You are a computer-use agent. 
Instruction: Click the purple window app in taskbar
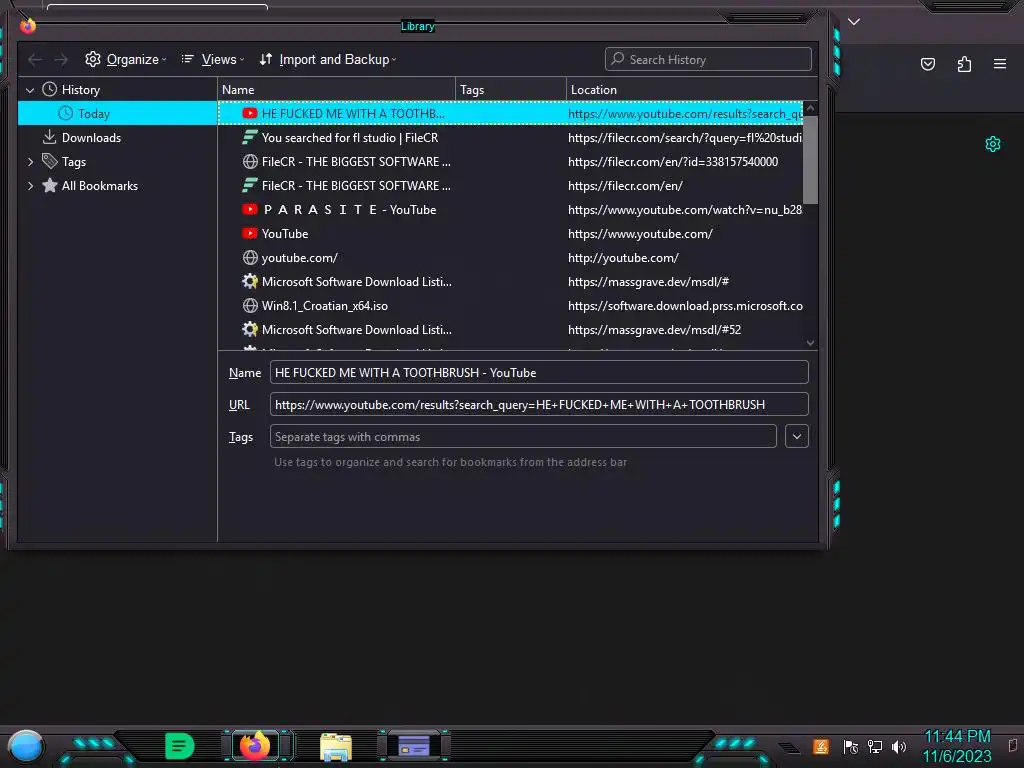point(413,746)
